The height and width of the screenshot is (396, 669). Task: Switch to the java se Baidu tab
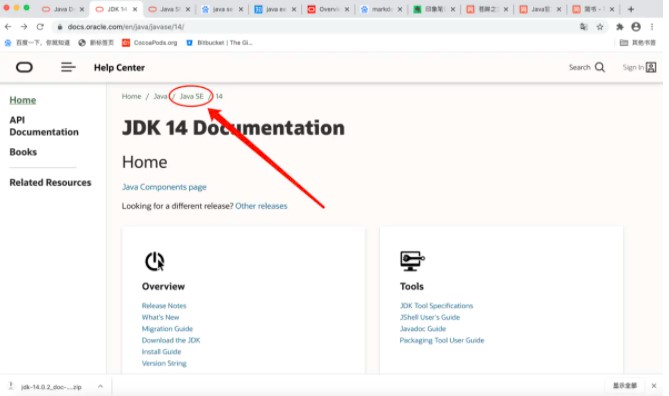tap(221, 9)
